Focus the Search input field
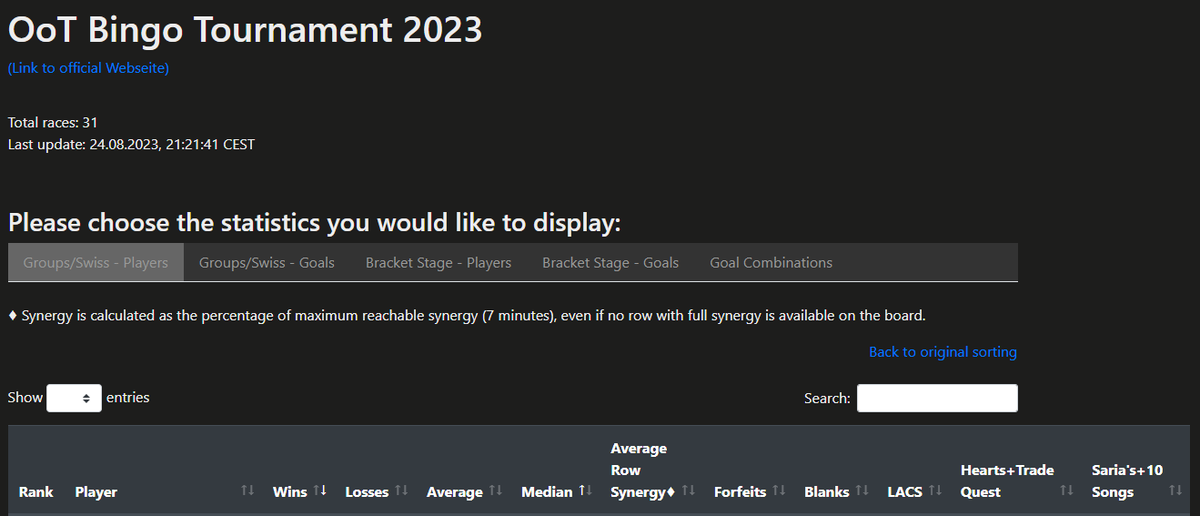Image resolution: width=1200 pixels, height=516 pixels. pyautogui.click(x=937, y=398)
